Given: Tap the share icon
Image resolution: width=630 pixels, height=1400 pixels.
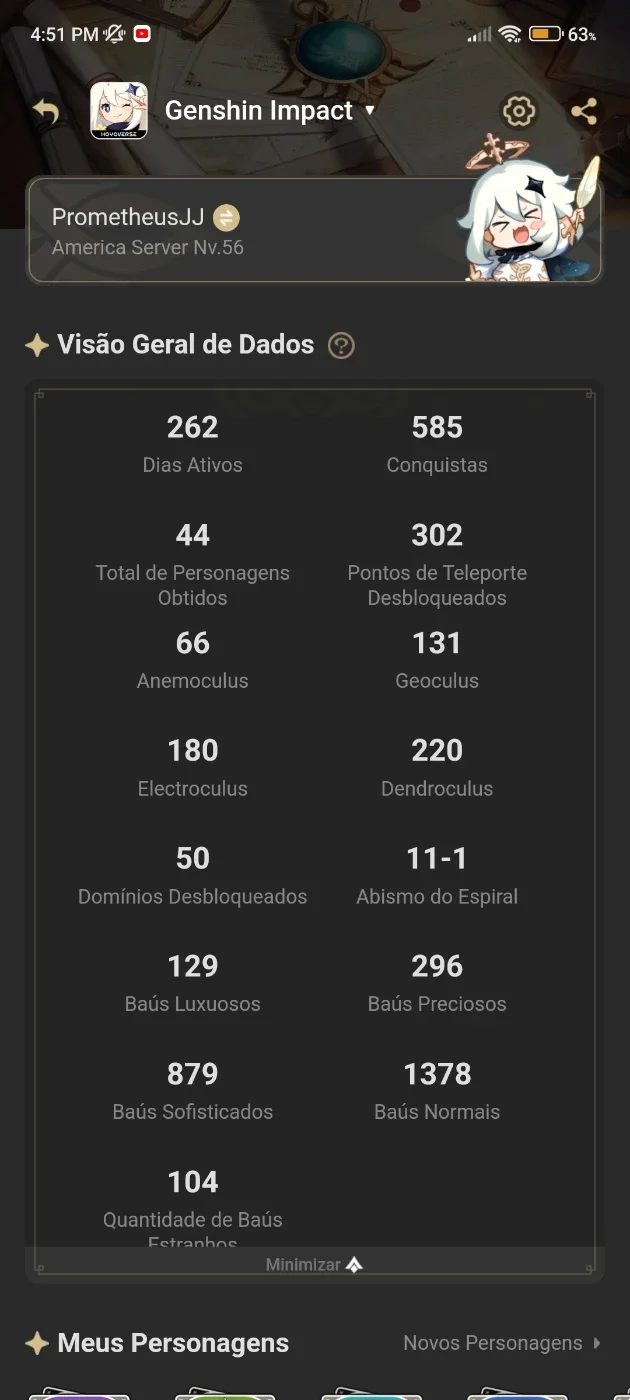Looking at the screenshot, I should pyautogui.click(x=584, y=111).
